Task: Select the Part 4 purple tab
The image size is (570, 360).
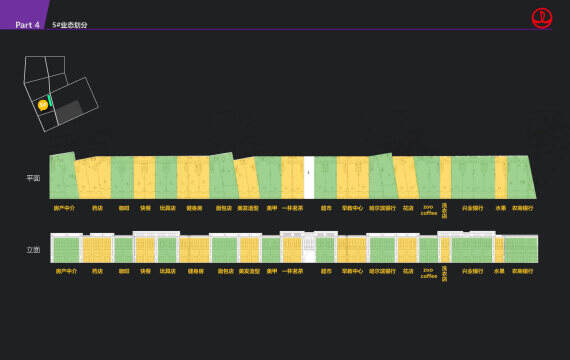Action: [x=24, y=15]
